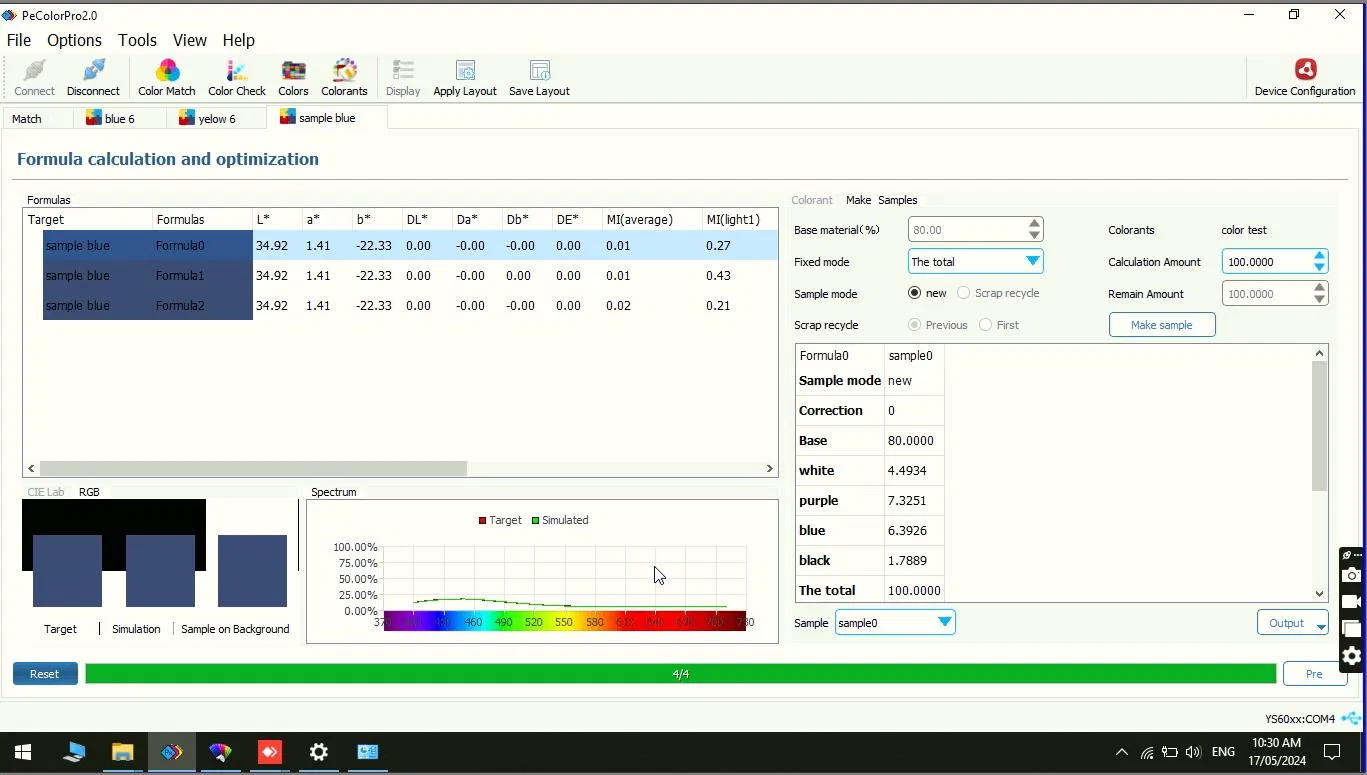Click the Disconnect toolbar icon
This screenshot has width=1367, height=775.
pos(92,77)
